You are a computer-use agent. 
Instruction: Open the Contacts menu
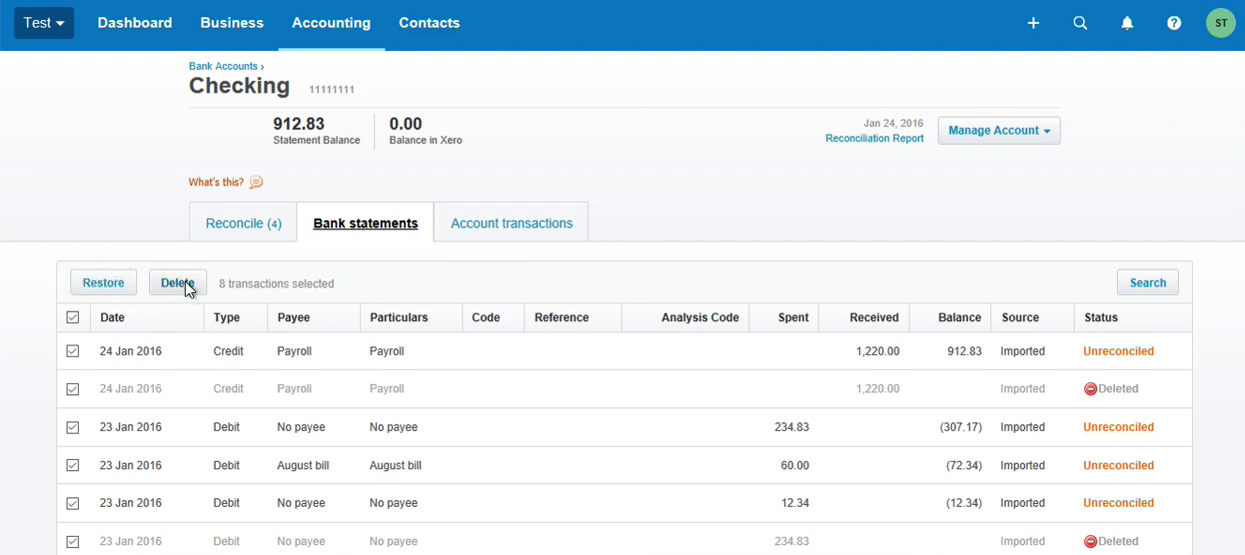(429, 23)
